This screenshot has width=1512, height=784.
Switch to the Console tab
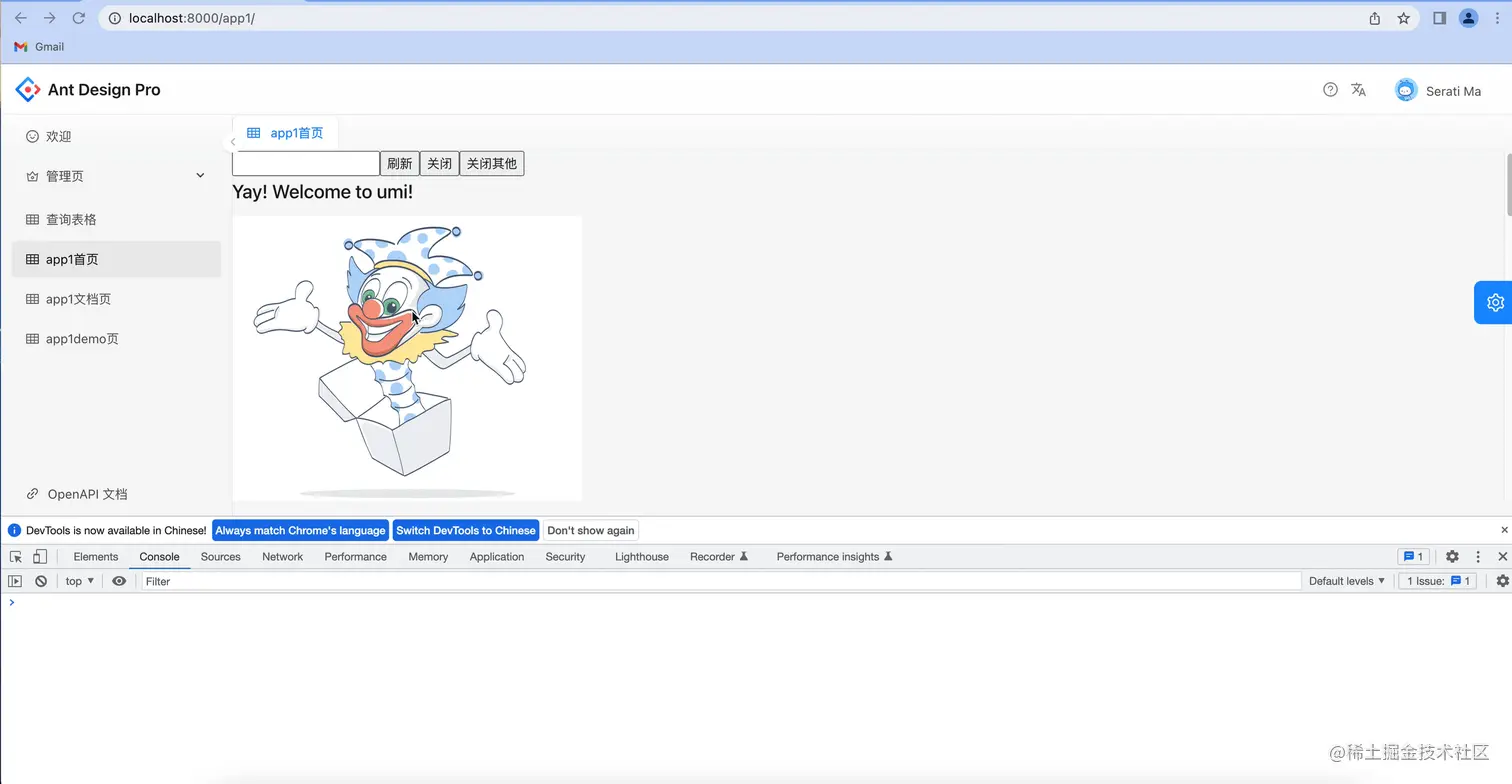pyautogui.click(x=159, y=557)
